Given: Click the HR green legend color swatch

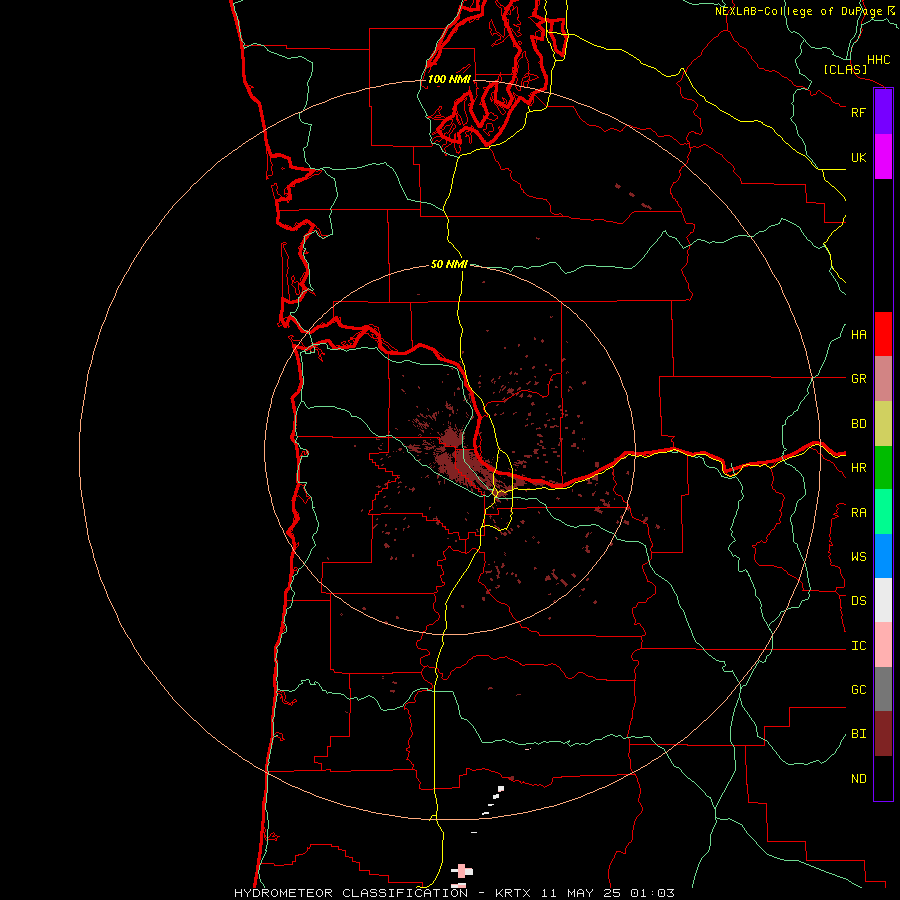Looking at the screenshot, I should (883, 468).
